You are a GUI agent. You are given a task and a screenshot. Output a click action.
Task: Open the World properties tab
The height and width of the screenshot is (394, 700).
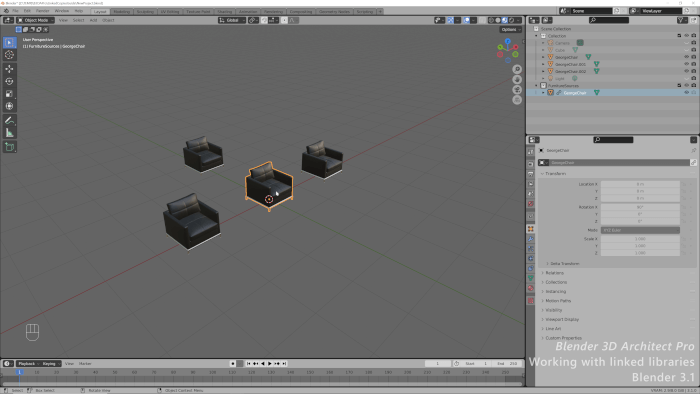click(531, 204)
